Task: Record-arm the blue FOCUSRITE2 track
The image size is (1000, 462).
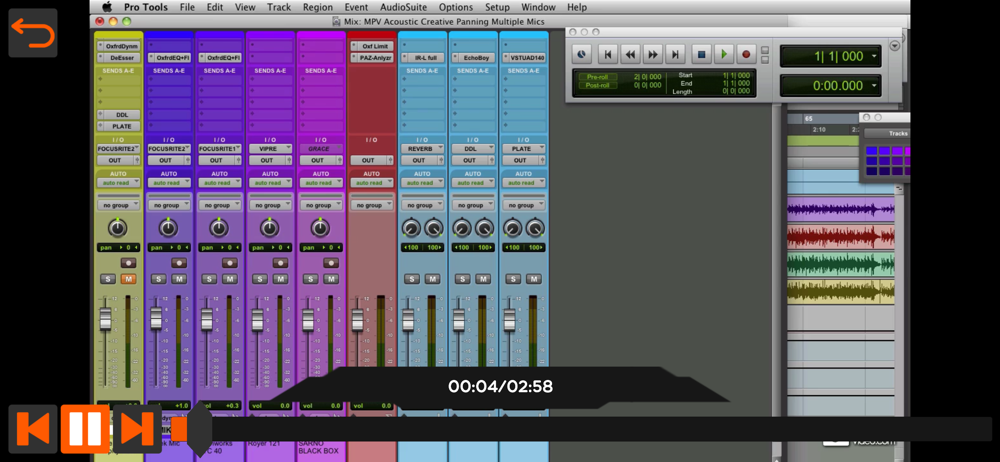Action: click(179, 262)
